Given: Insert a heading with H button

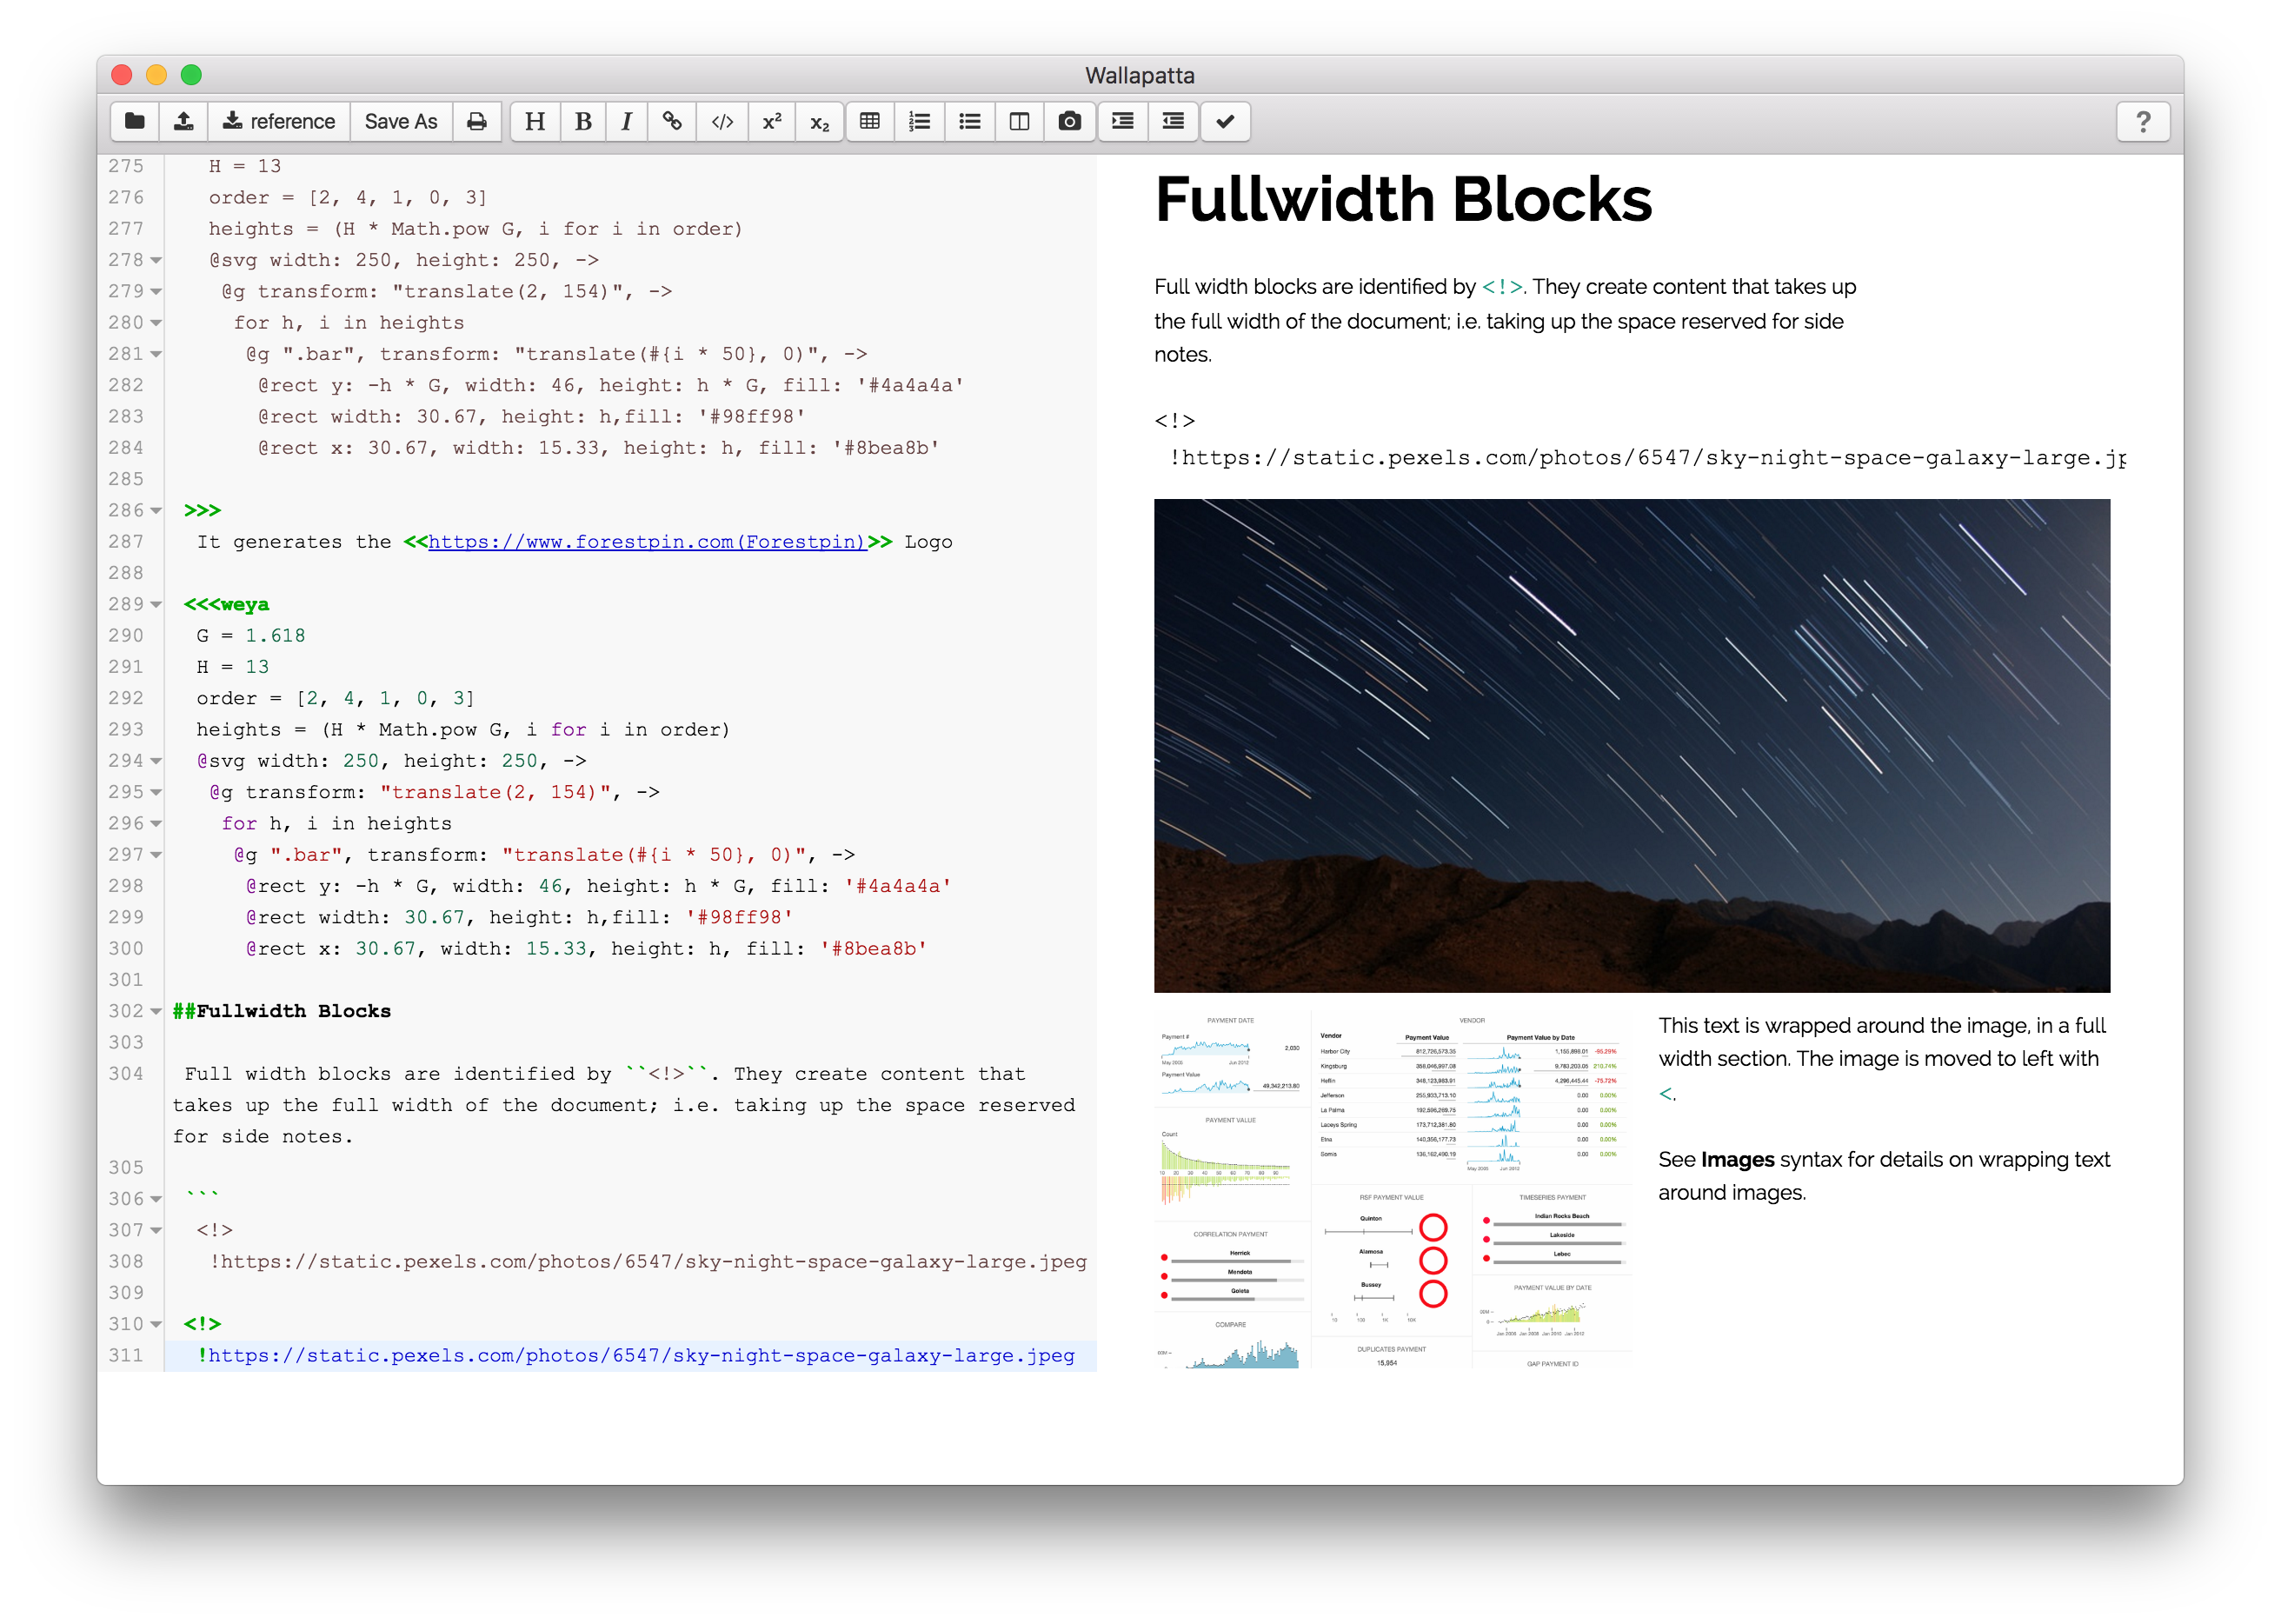Looking at the screenshot, I should (x=535, y=121).
